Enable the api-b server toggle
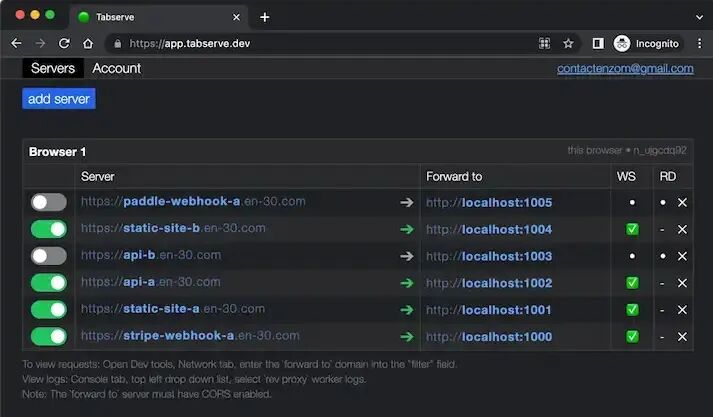This screenshot has height=417, width=713. click(49, 256)
